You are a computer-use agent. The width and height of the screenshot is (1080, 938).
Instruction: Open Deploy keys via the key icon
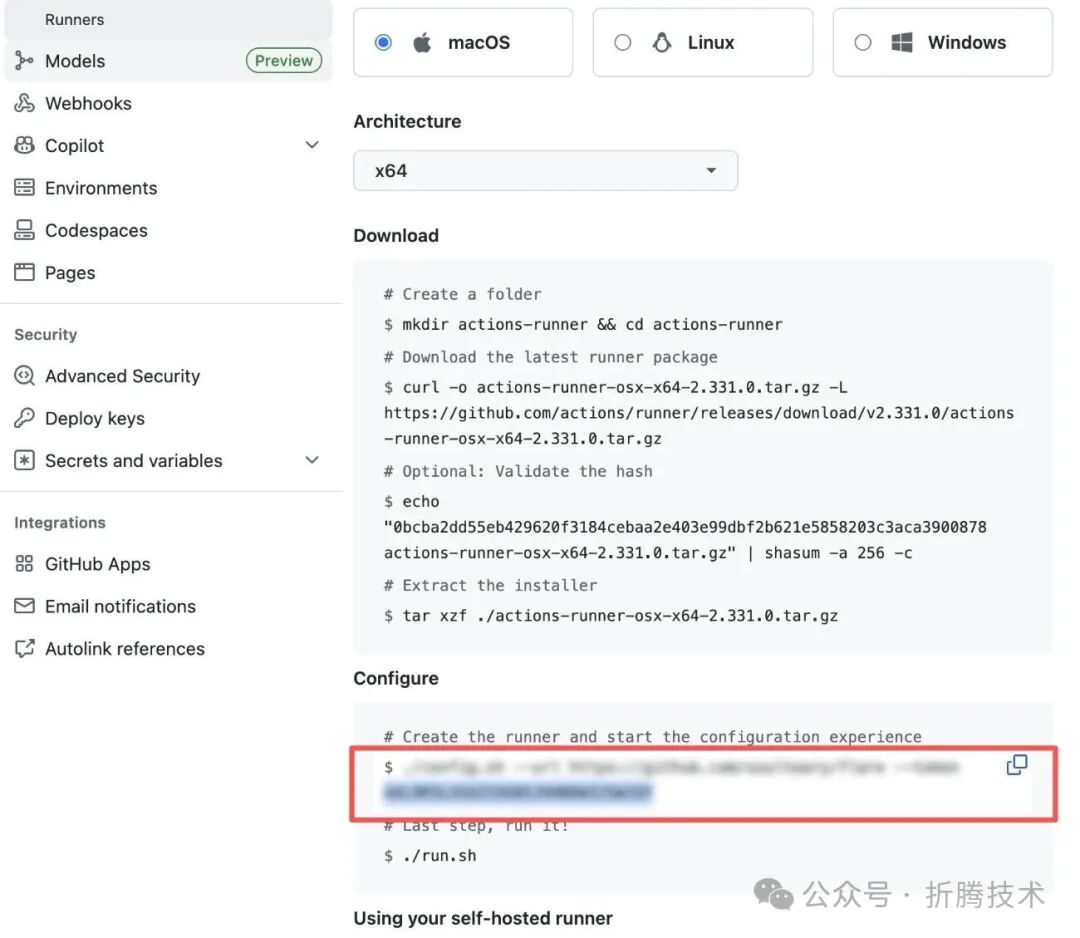(24, 418)
